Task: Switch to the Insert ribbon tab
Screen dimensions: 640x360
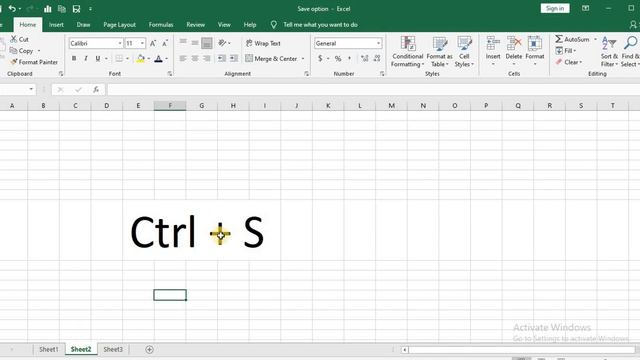Action: (56, 24)
